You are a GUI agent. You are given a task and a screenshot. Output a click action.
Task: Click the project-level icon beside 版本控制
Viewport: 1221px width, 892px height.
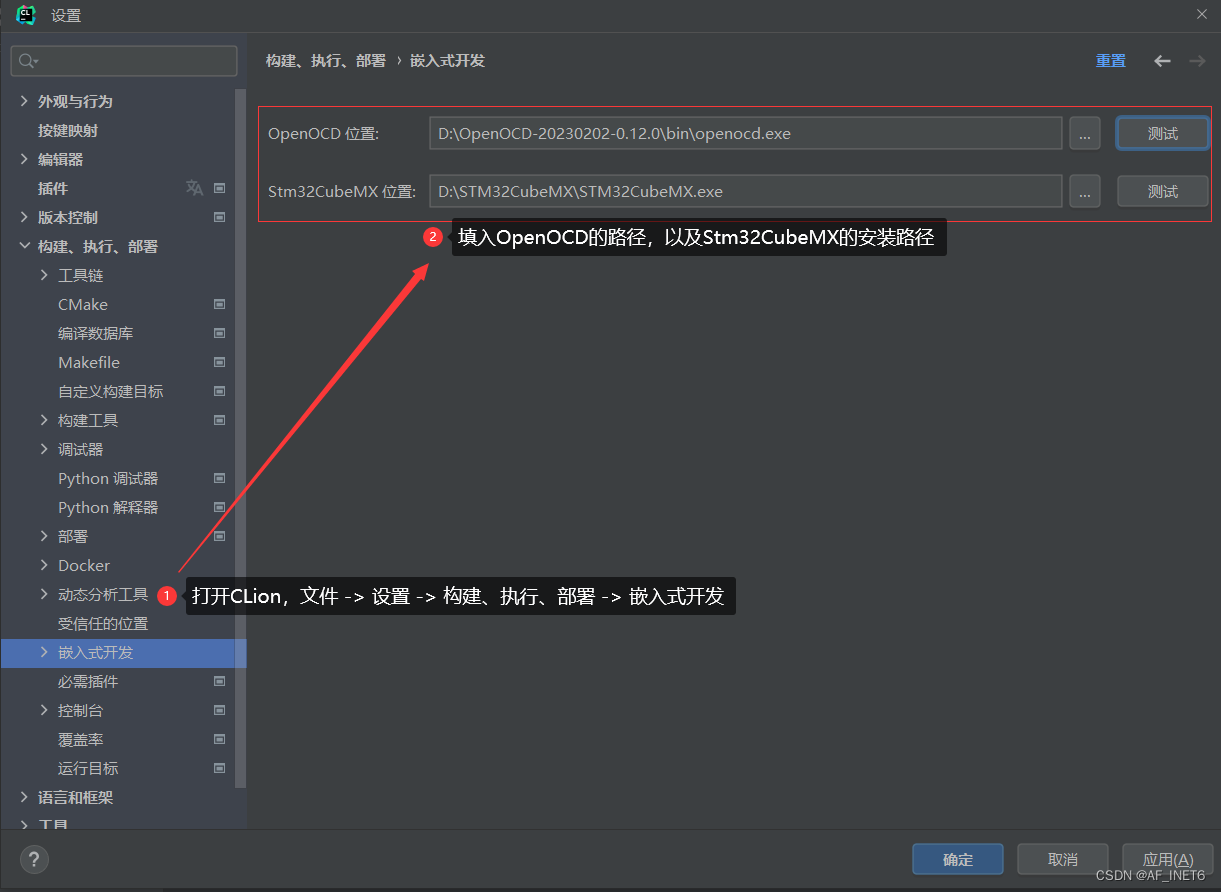(220, 217)
